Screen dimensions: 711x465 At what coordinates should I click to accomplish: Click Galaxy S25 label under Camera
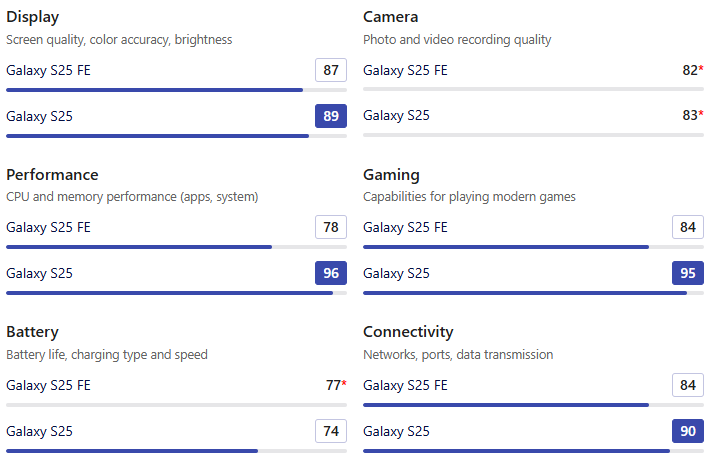(396, 116)
